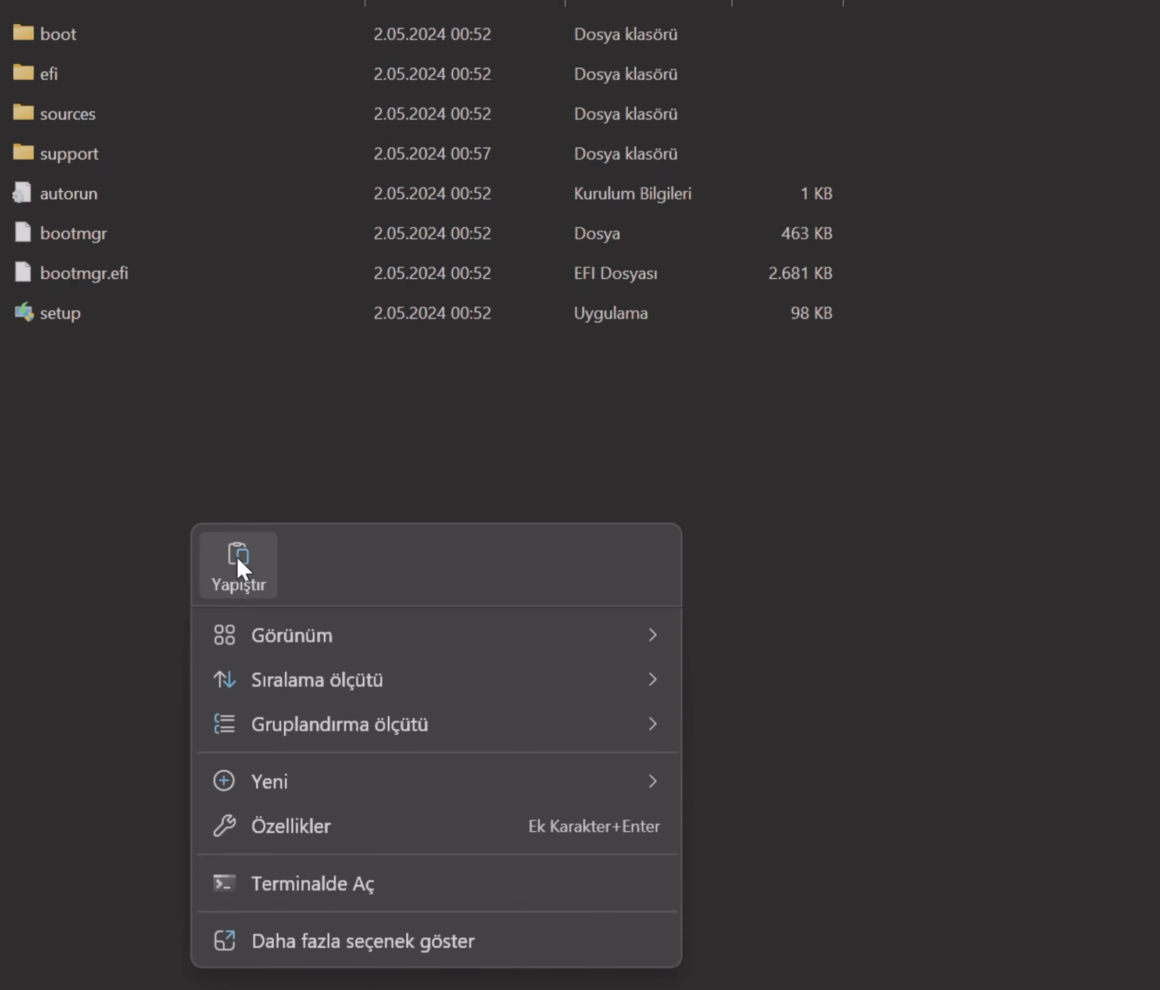Screen dimensions: 1160x990
Task: Click the autorun file icon
Action: (x=23, y=193)
